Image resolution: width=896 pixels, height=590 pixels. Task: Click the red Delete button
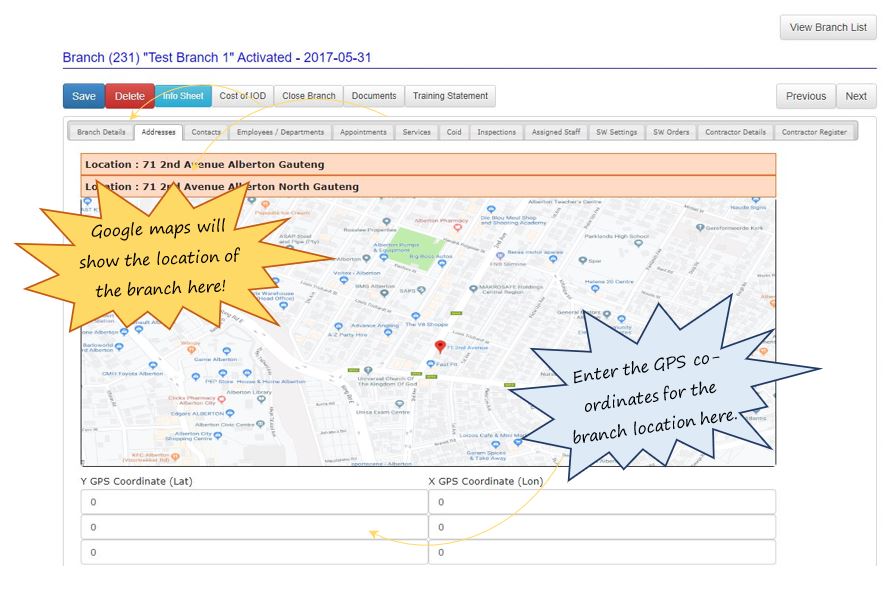(130, 96)
